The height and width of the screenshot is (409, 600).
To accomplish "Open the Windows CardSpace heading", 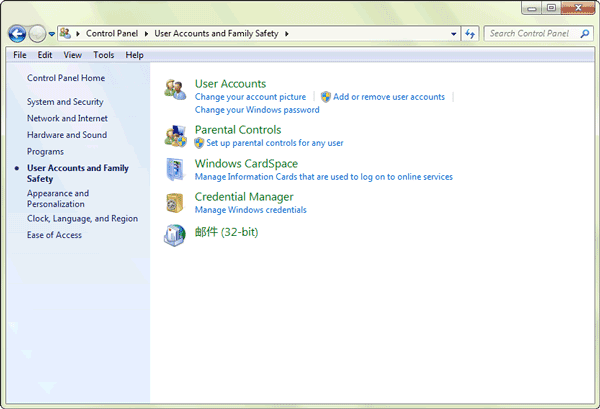I will tap(246, 163).
